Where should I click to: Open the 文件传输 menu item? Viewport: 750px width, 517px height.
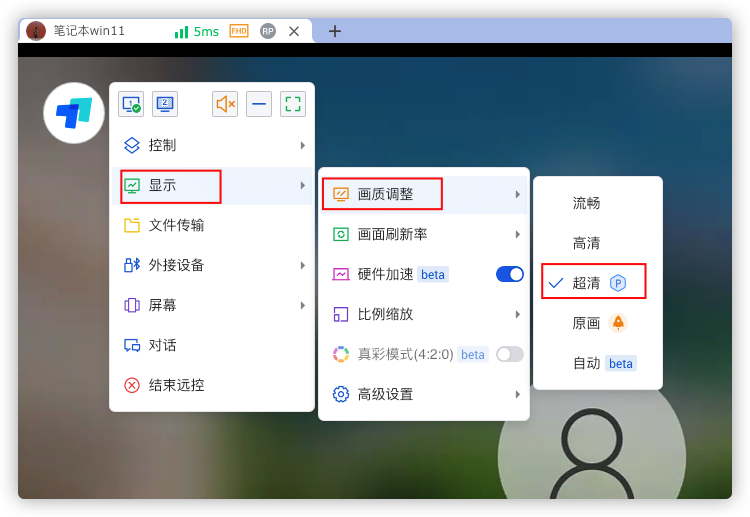pyautogui.click(x=176, y=225)
